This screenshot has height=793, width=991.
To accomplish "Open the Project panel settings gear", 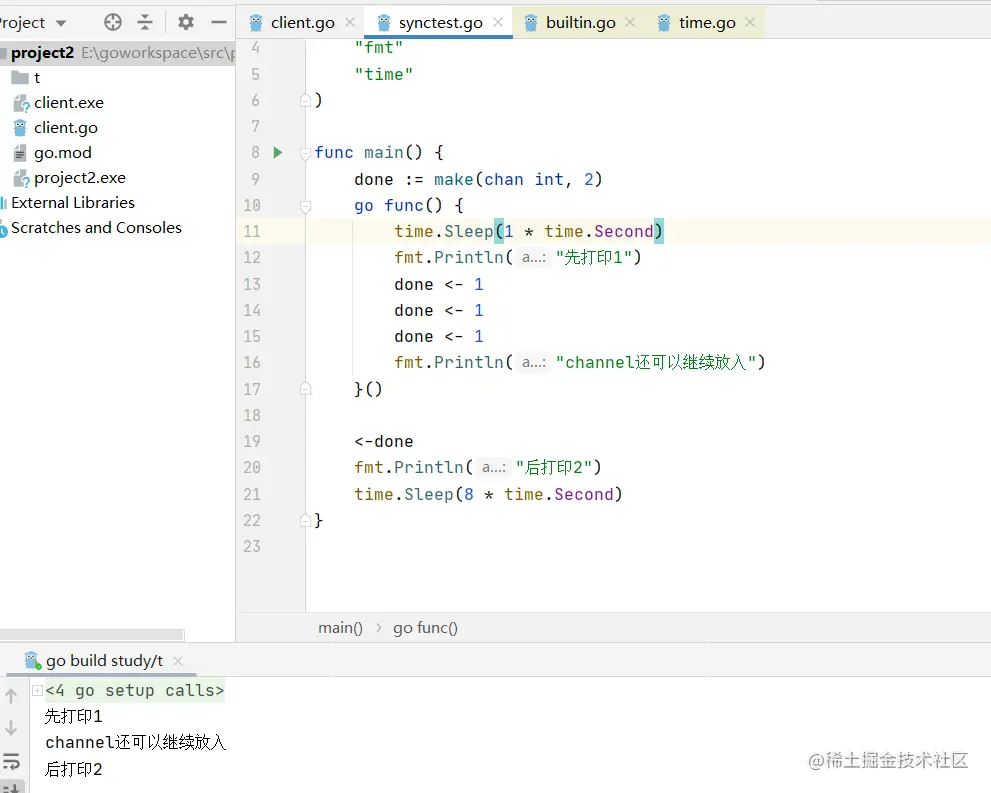I will click(x=186, y=23).
